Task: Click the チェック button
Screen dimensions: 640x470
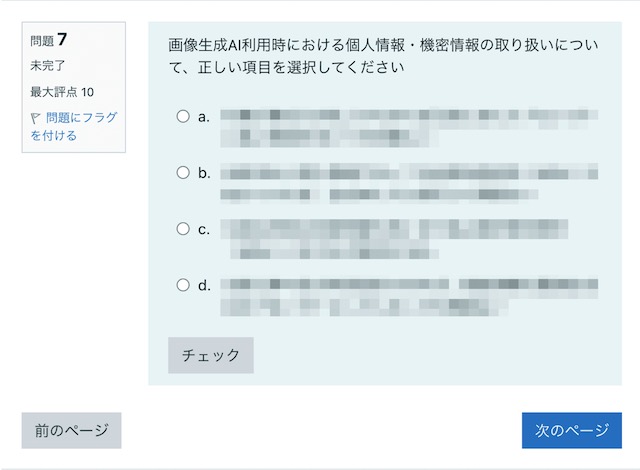Action: pyautogui.click(x=211, y=355)
